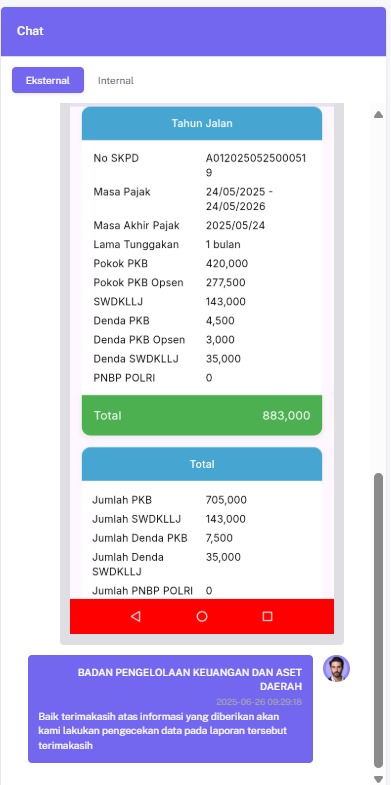391x785 pixels.
Task: Click the blue Total section header
Action: point(202,464)
